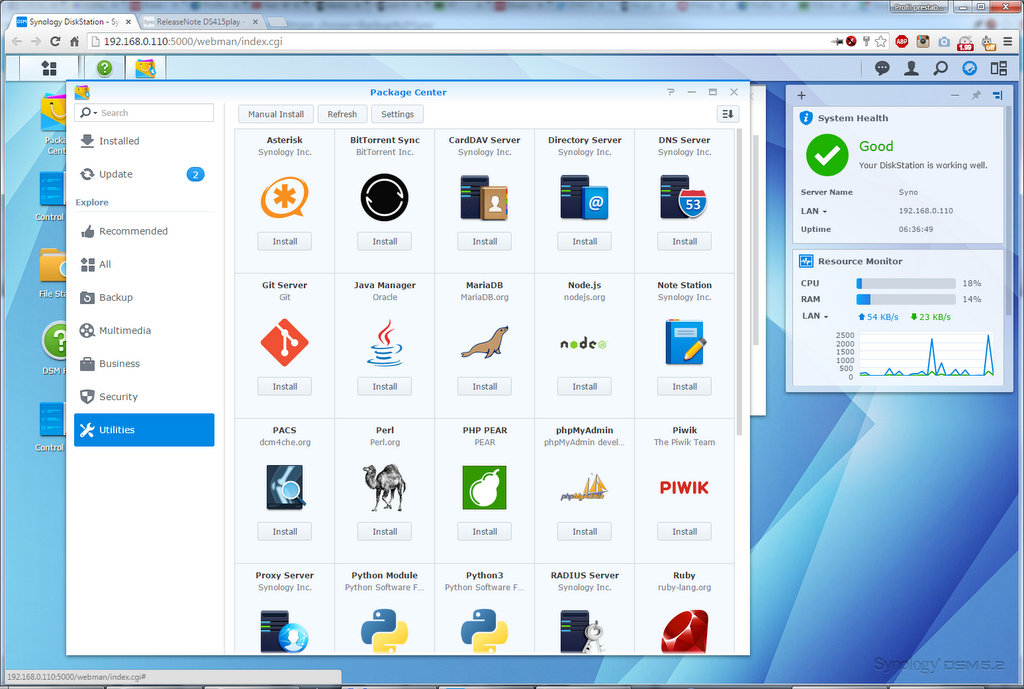Open the MariaDB seal icon
This screenshot has width=1024, height=689.
[485, 342]
